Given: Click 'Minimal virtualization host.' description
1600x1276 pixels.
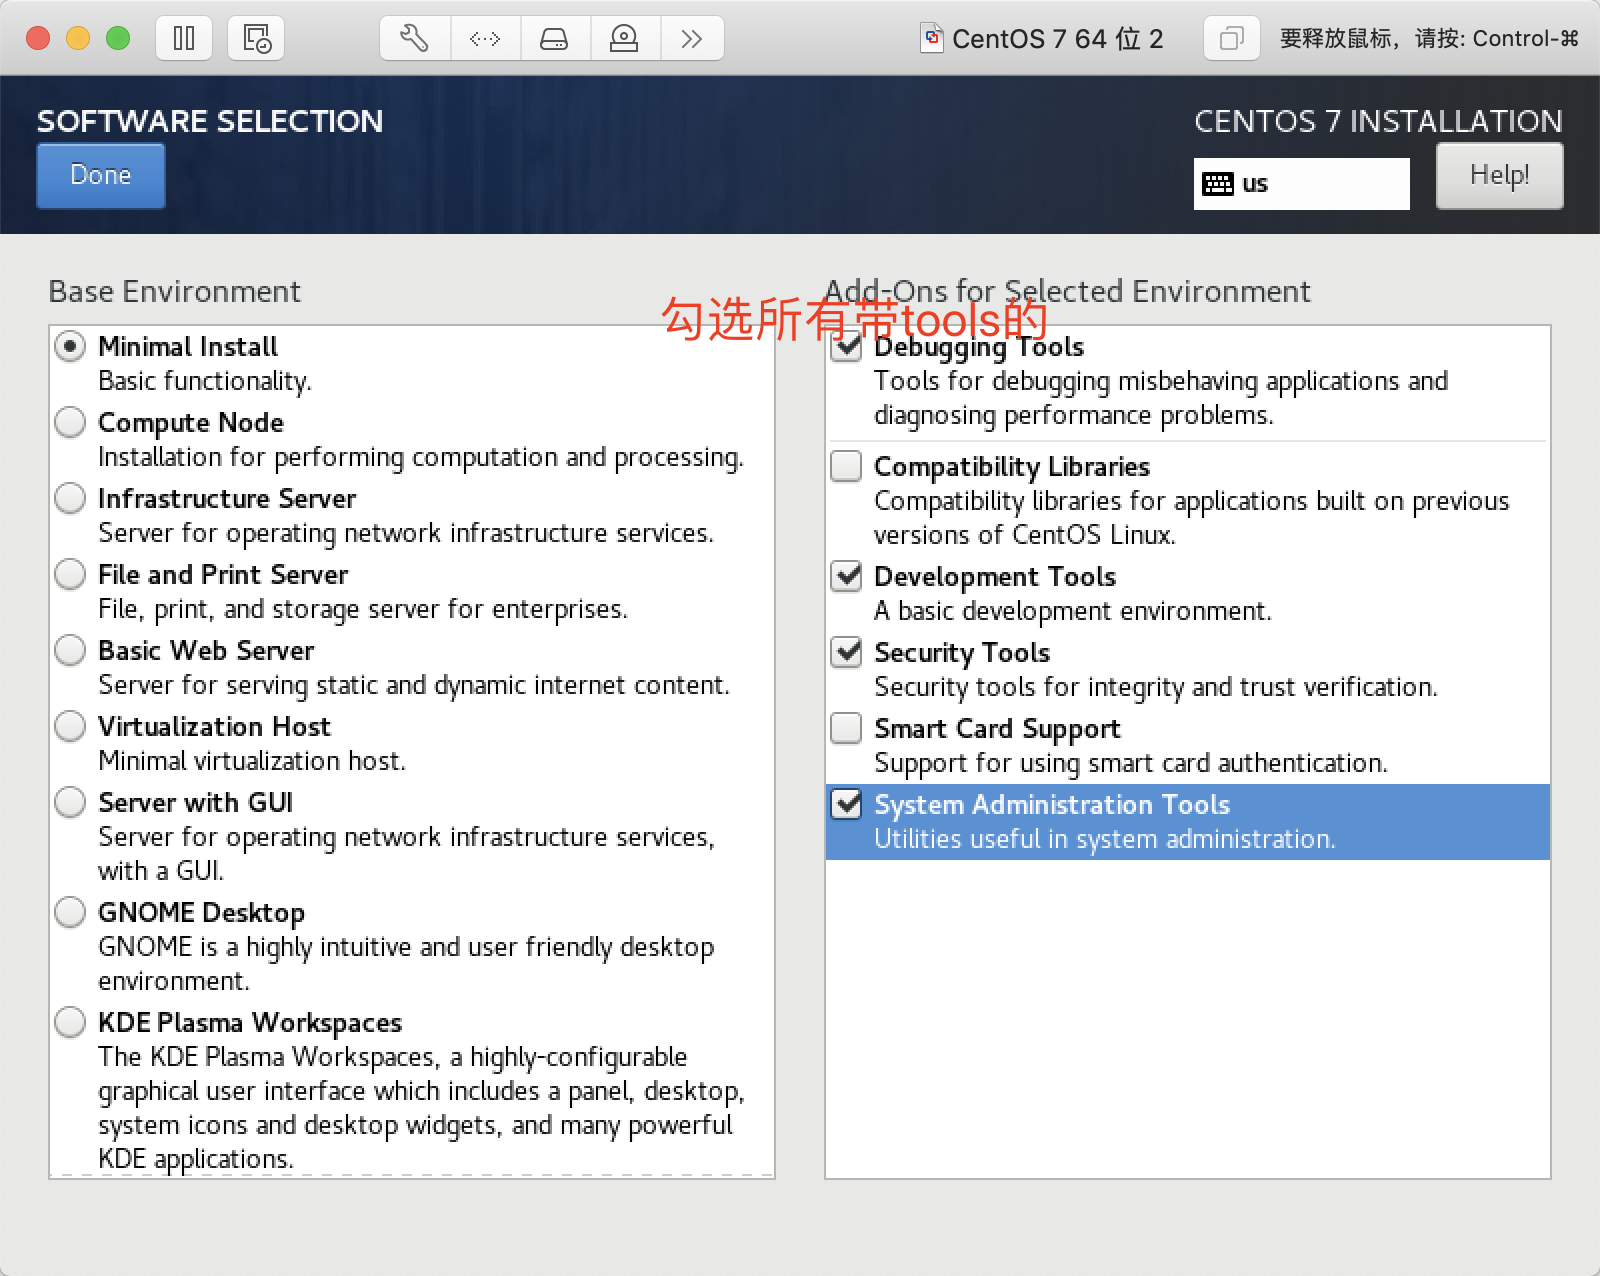Looking at the screenshot, I should [252, 762].
